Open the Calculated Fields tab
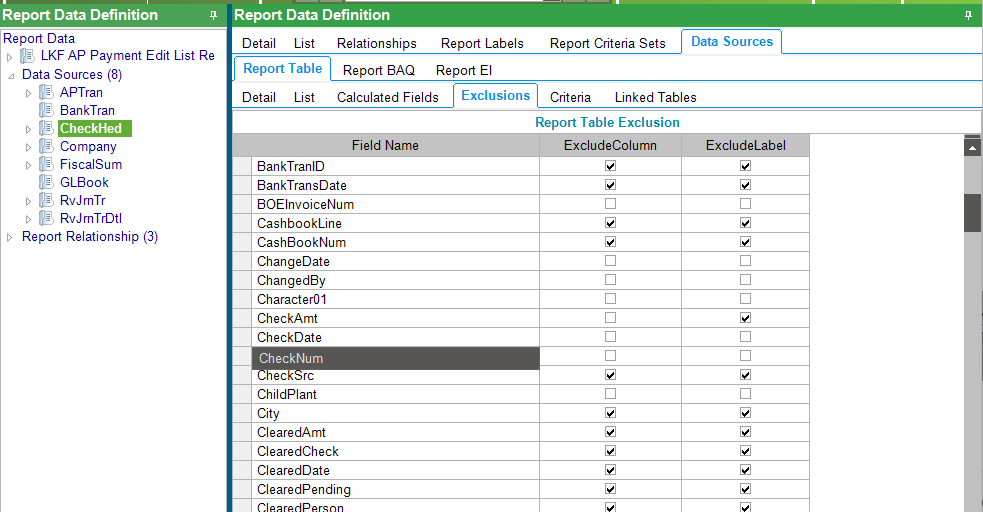 [387, 97]
